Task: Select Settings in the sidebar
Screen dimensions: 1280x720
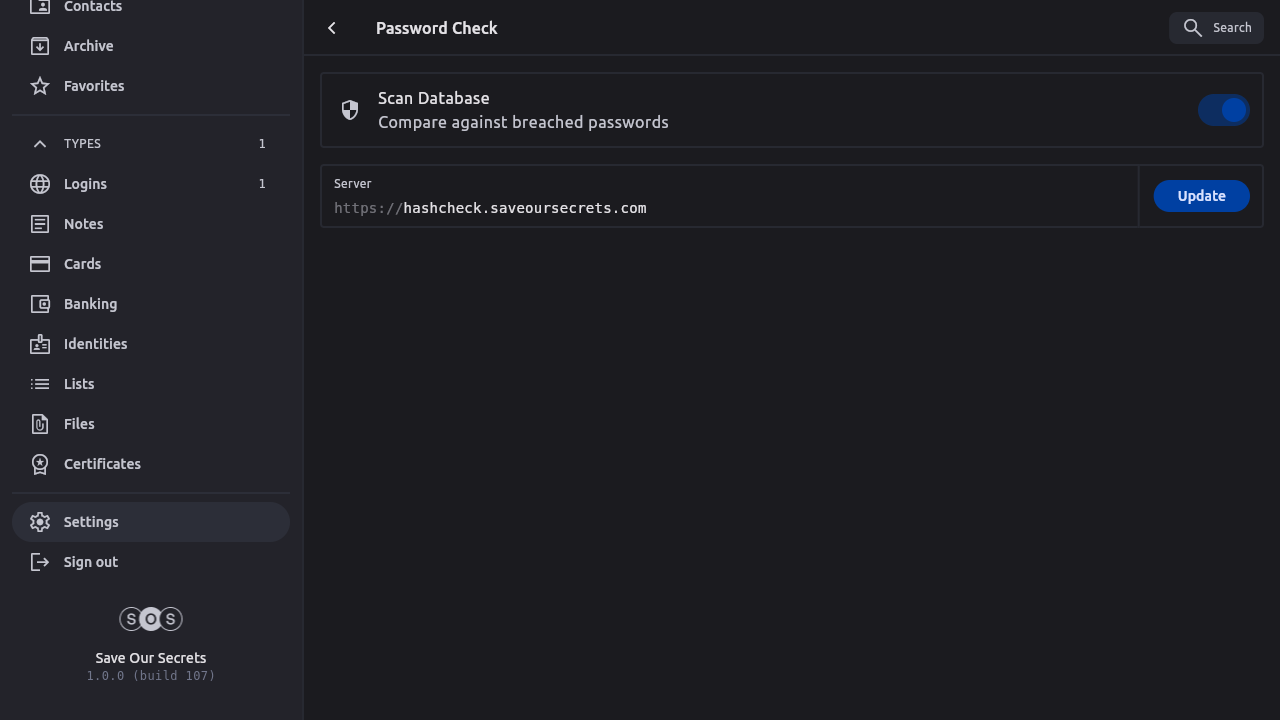Action: pyautogui.click(x=91, y=522)
